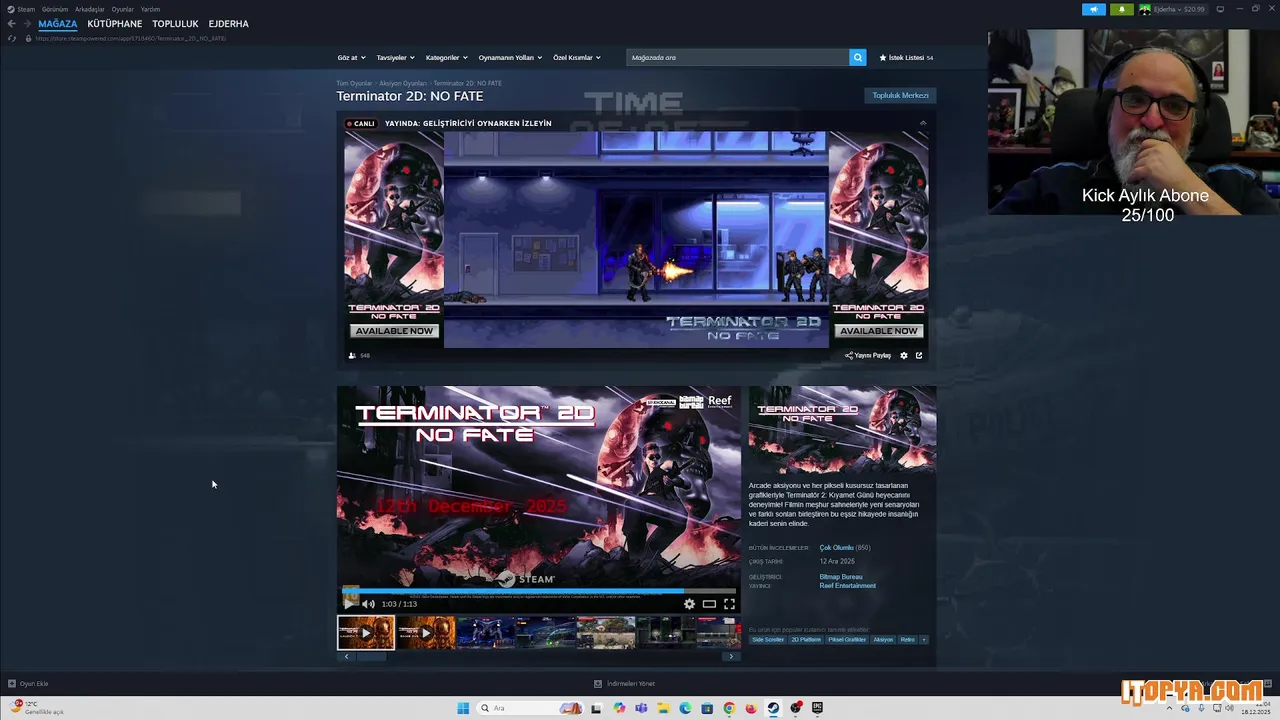Show hidden icons in the system tray
The image size is (1280, 720).
click(x=1170, y=708)
